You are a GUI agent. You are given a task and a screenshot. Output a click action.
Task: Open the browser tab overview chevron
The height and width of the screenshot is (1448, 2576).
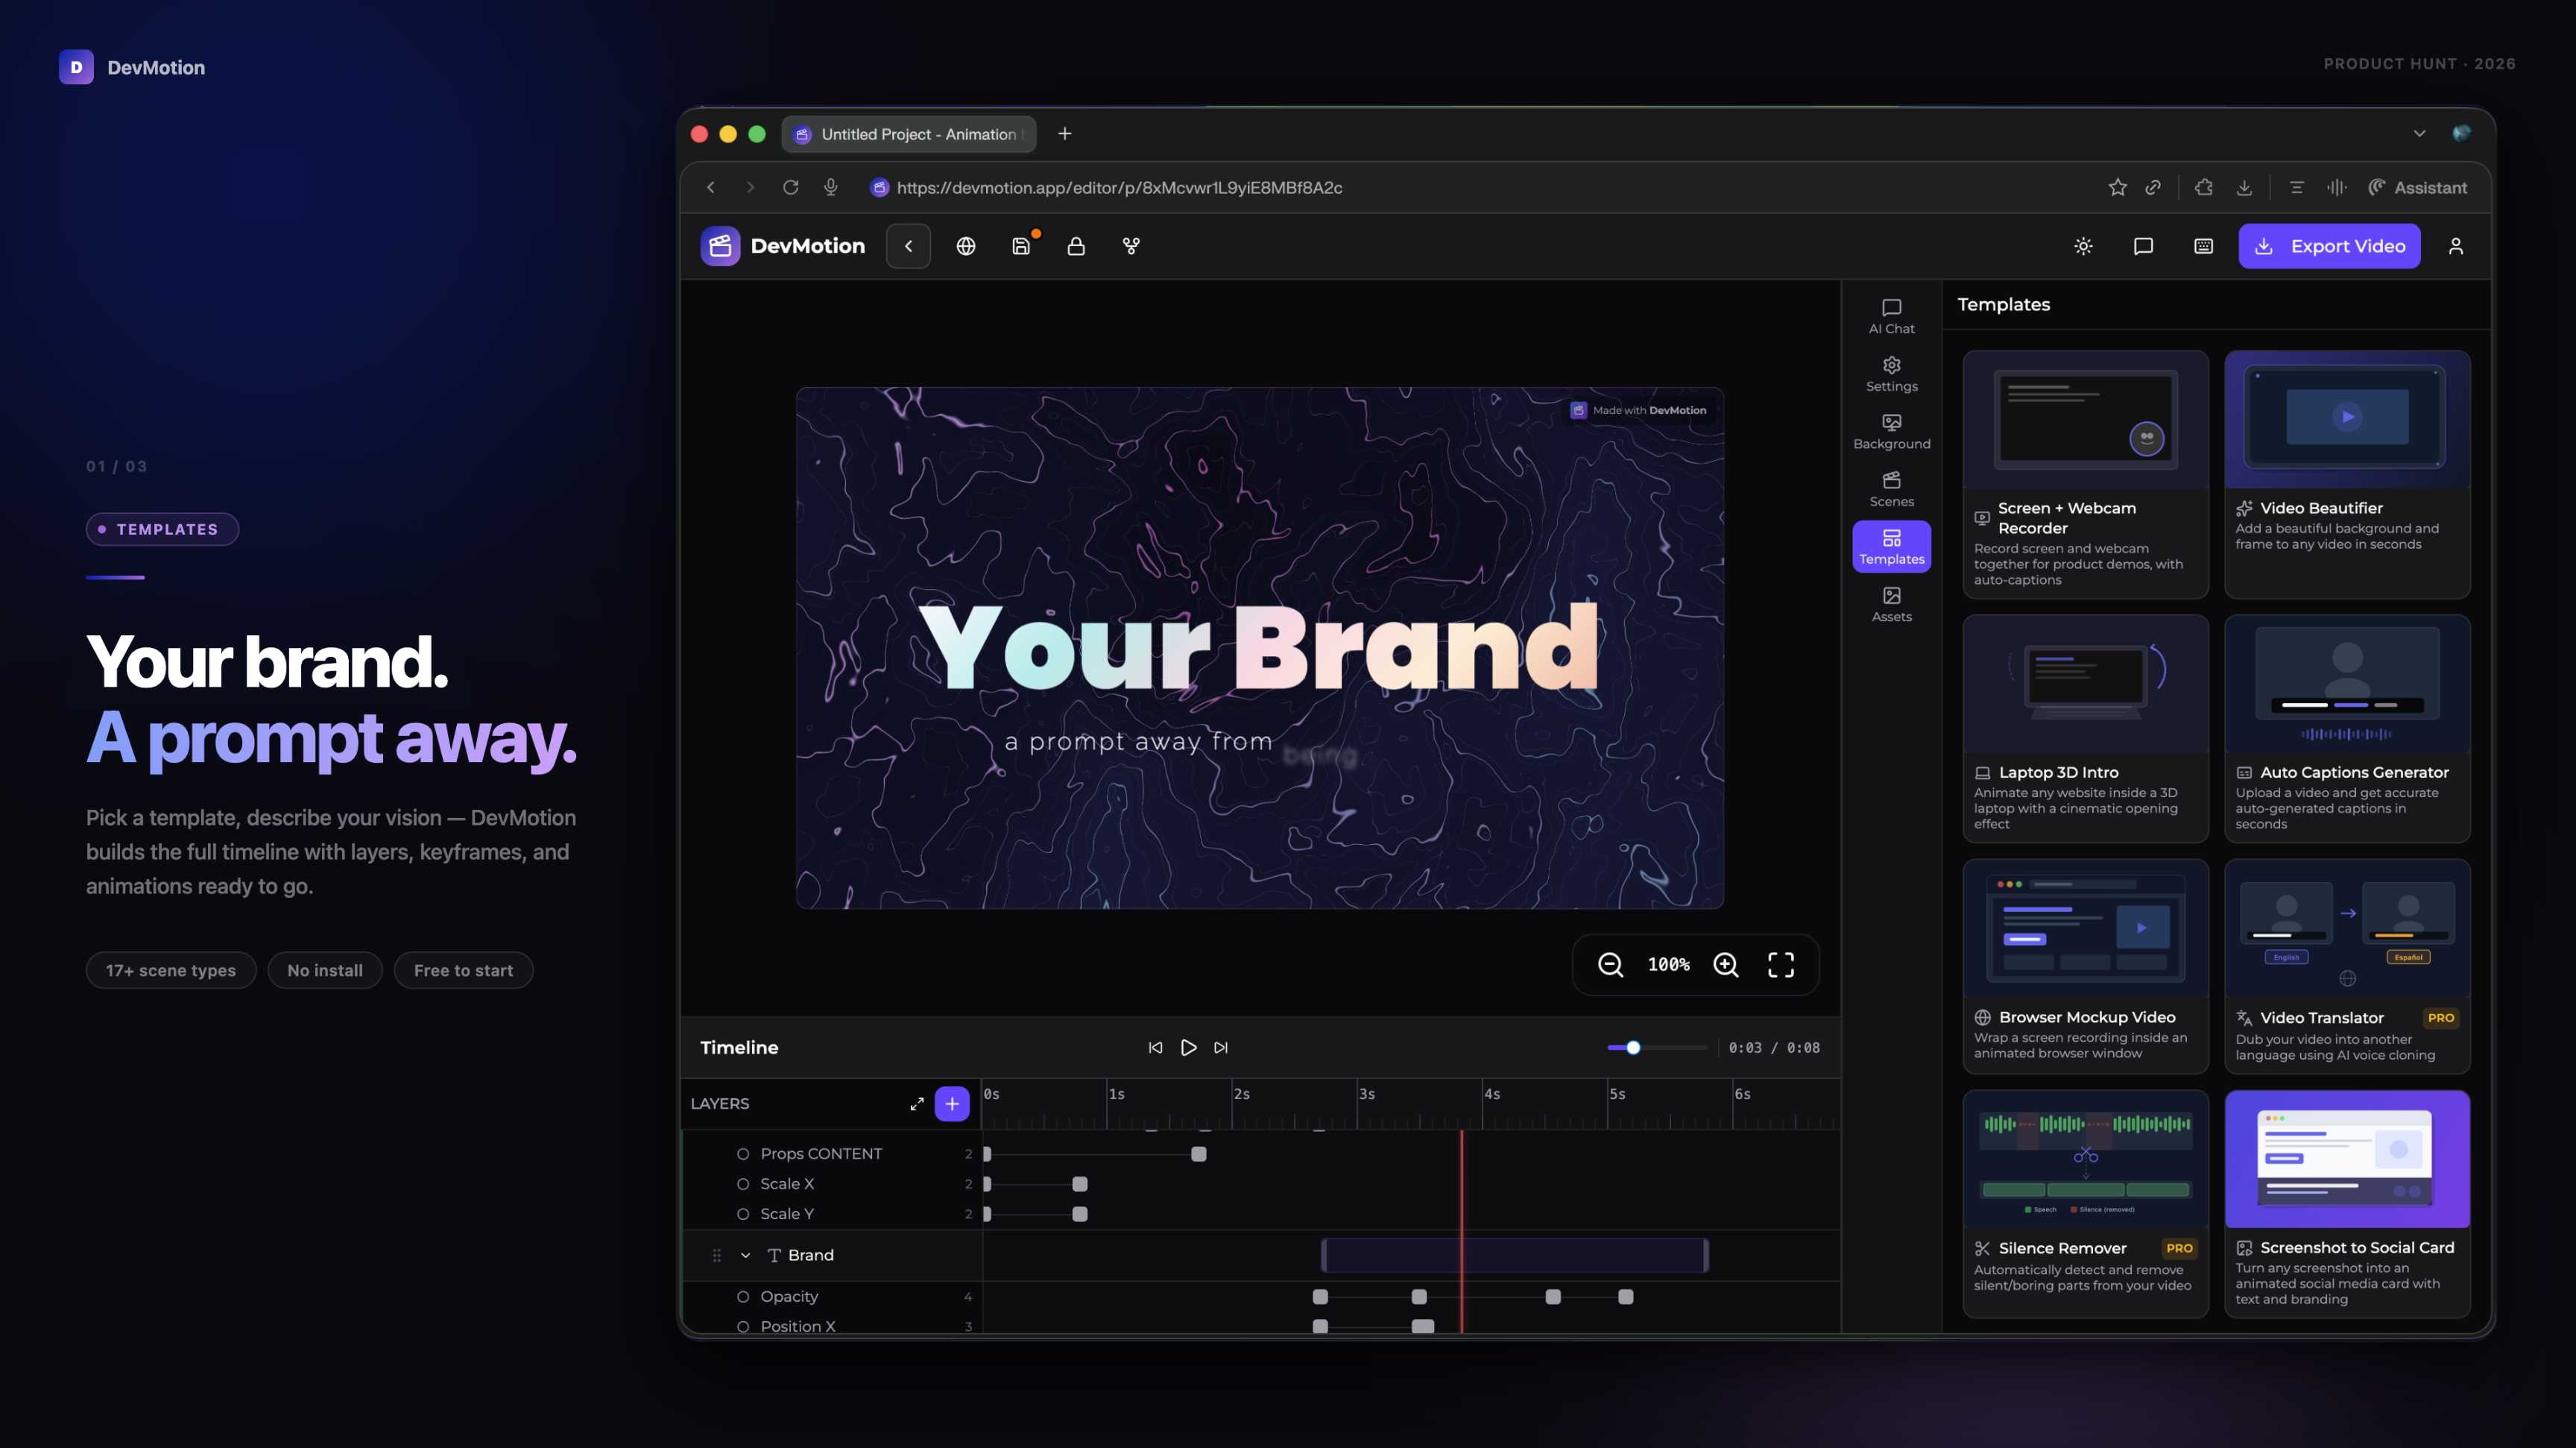2419,133
